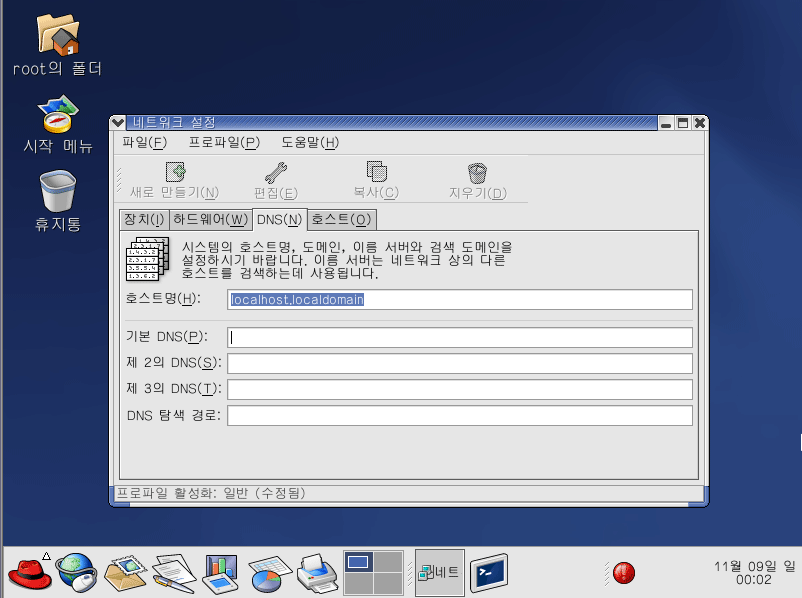
Task: Click the 기본 DNS(P) input field
Action: coord(460,338)
